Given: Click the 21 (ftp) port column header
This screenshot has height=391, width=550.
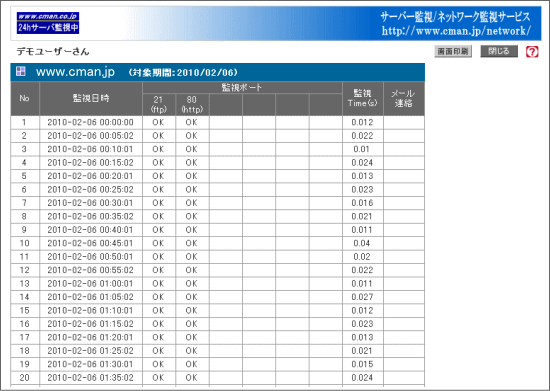Looking at the screenshot, I should [x=159, y=105].
